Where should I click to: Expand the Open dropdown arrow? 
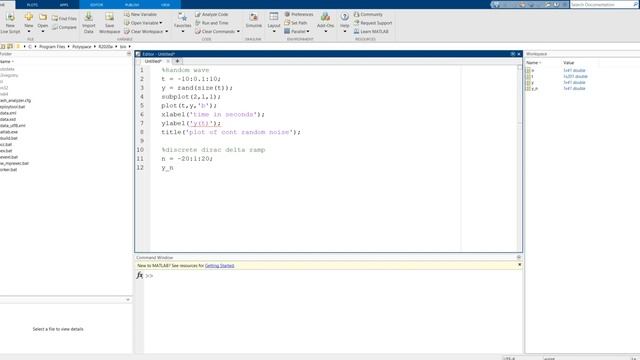coord(43,31)
